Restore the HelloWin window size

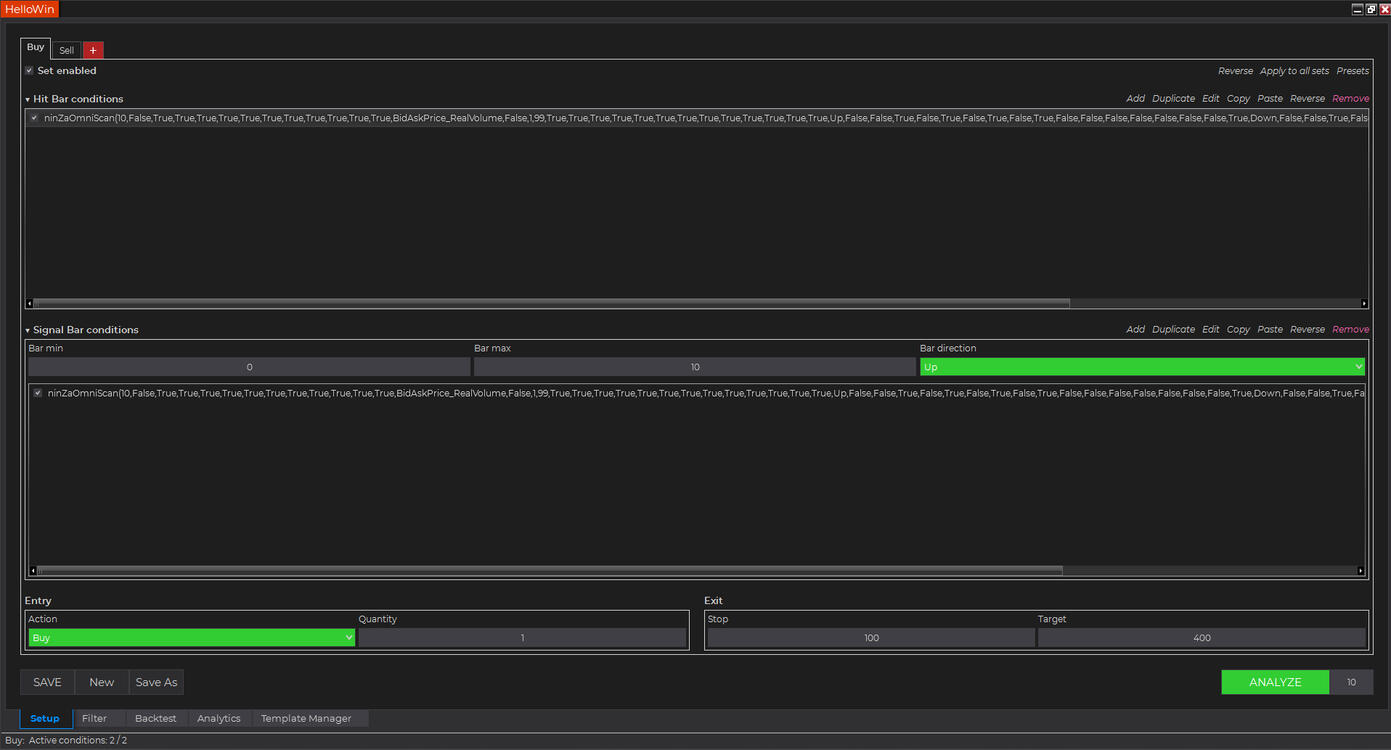(x=1371, y=9)
